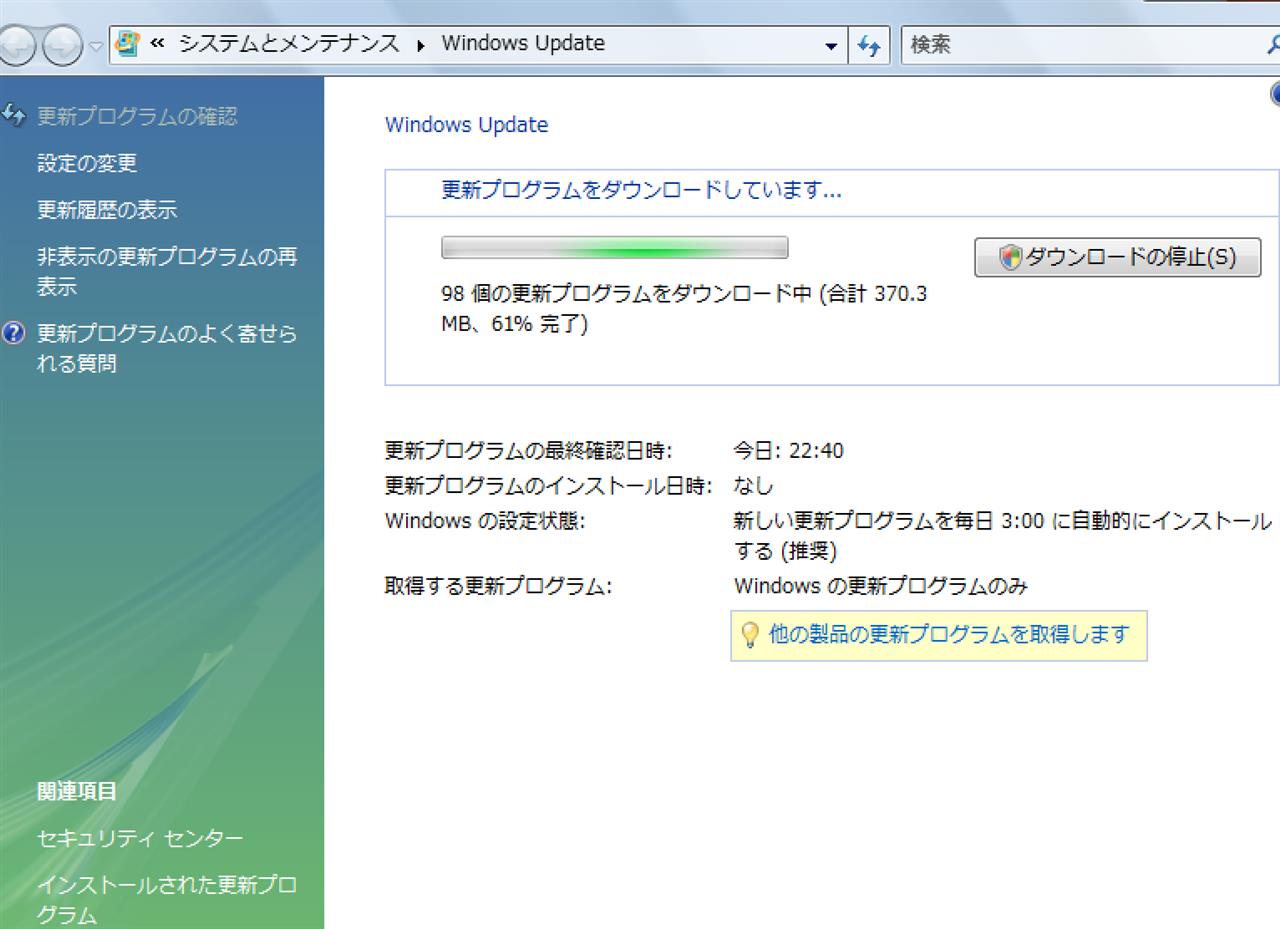
Task: Click the shield icon on stop download button
Action: [x=1010, y=258]
